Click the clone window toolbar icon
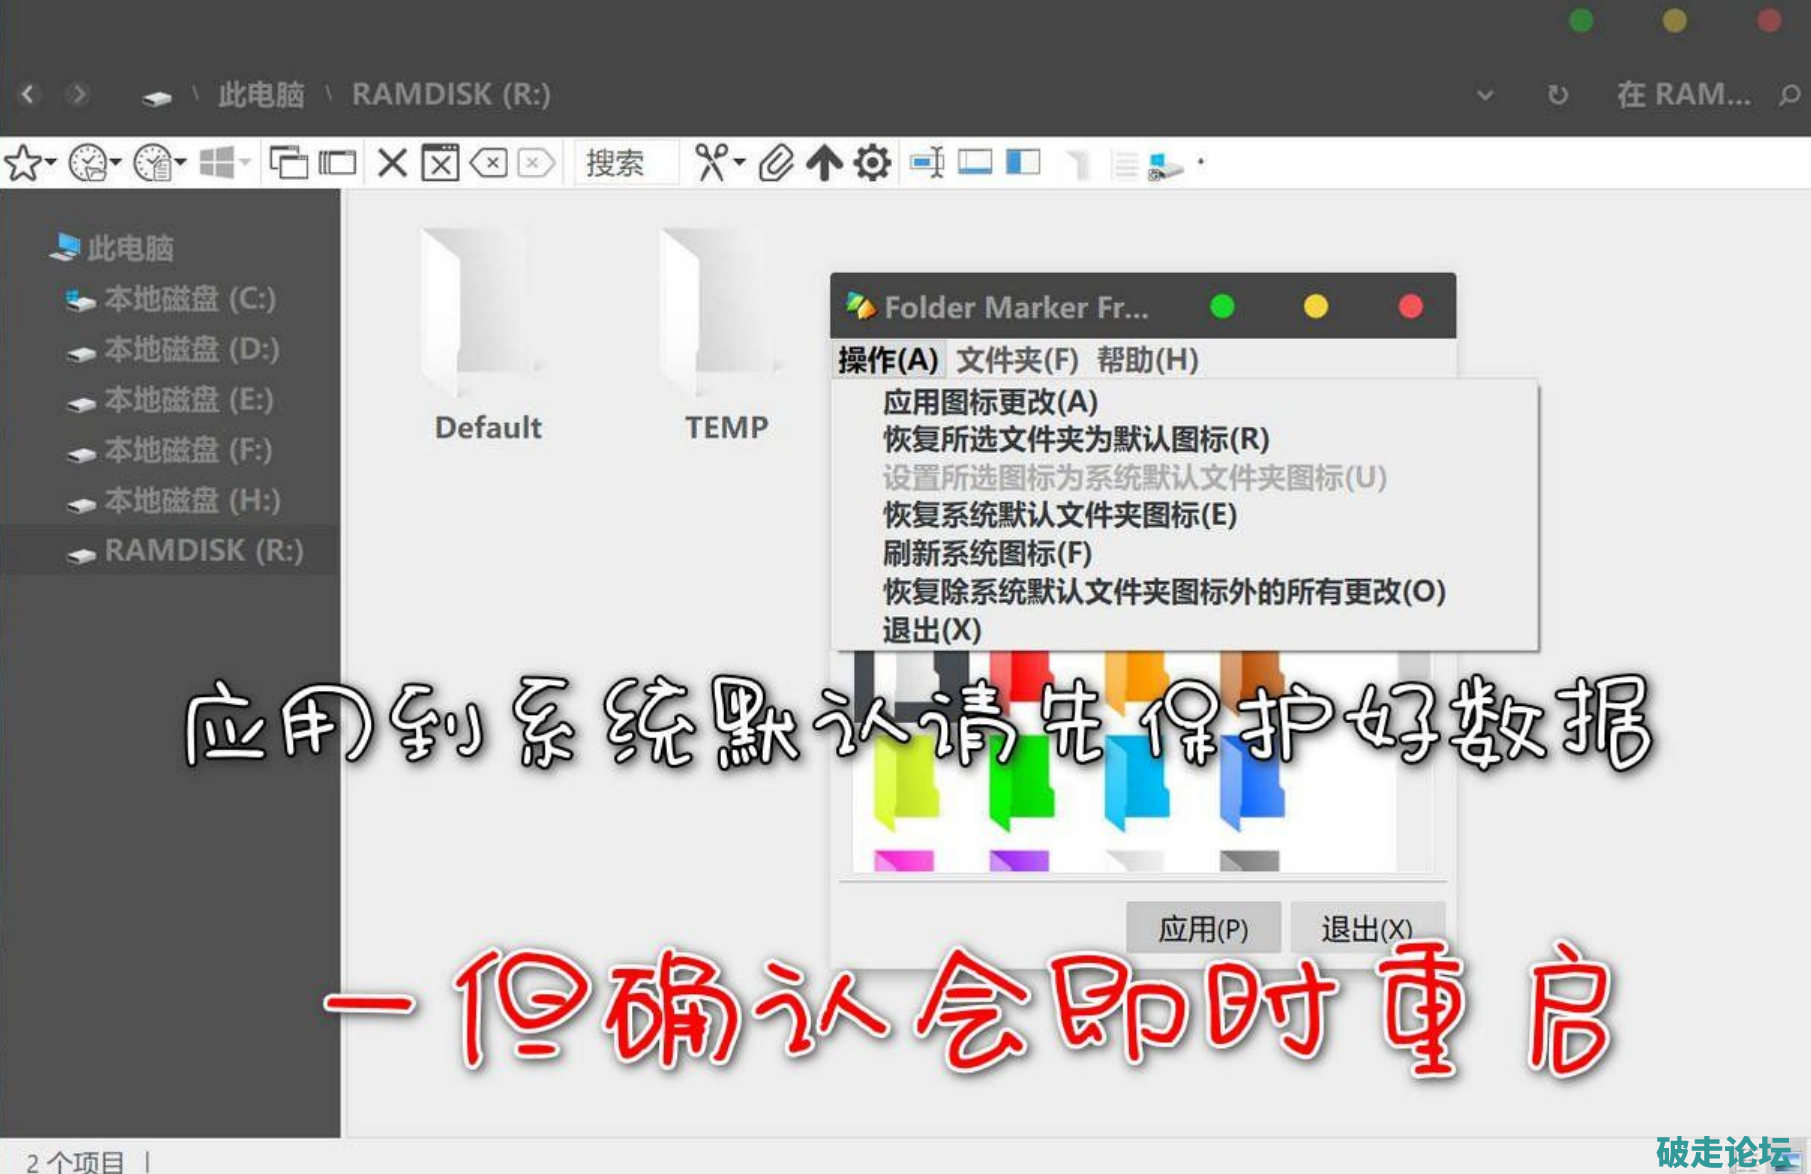The height and width of the screenshot is (1174, 1811). coord(290,163)
